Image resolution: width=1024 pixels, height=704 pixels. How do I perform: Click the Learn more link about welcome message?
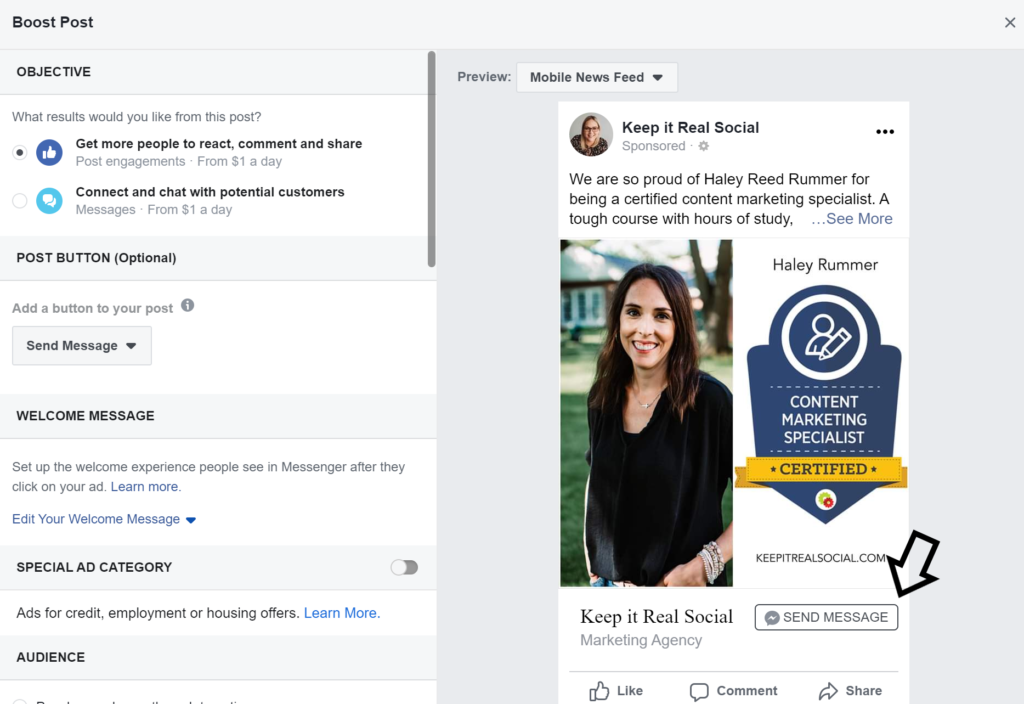[x=146, y=487]
